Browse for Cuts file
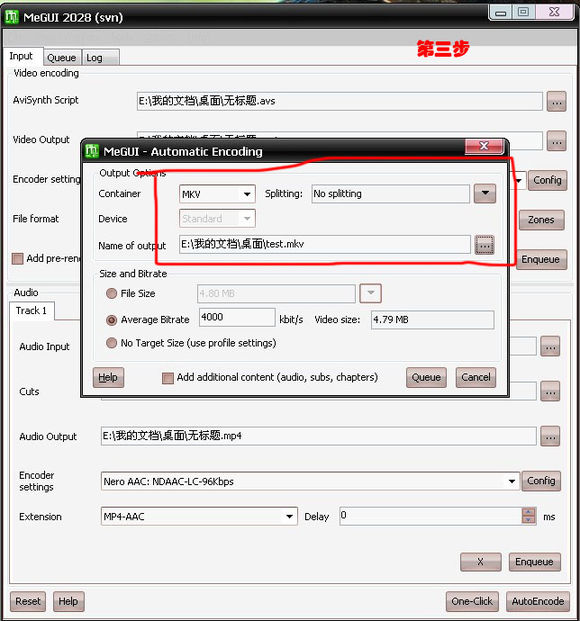This screenshot has height=621, width=580. click(x=550, y=391)
